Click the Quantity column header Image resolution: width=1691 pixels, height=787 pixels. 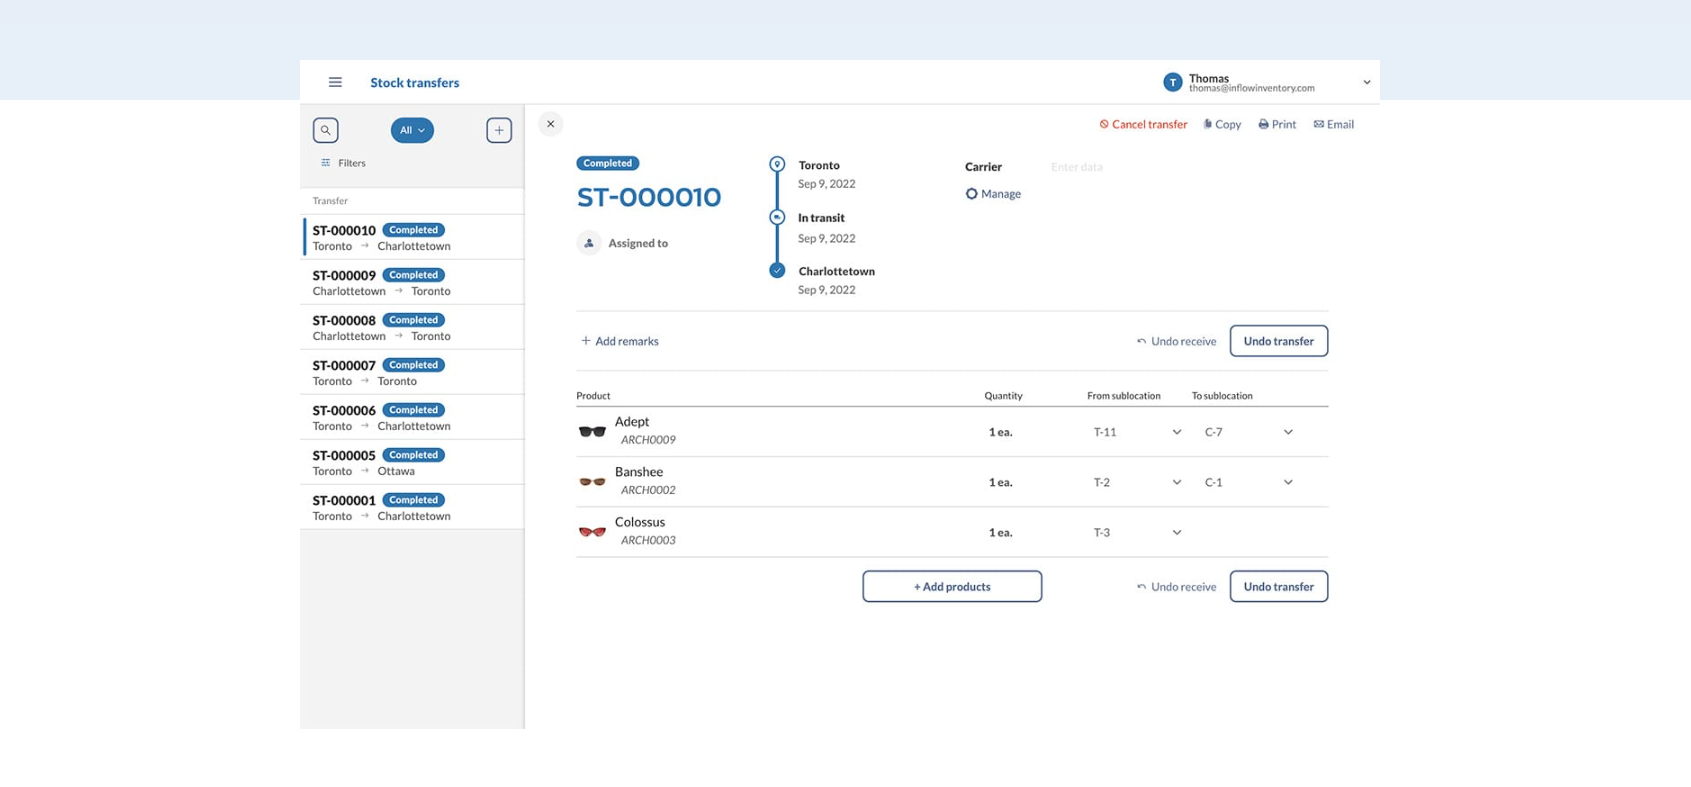(1003, 396)
